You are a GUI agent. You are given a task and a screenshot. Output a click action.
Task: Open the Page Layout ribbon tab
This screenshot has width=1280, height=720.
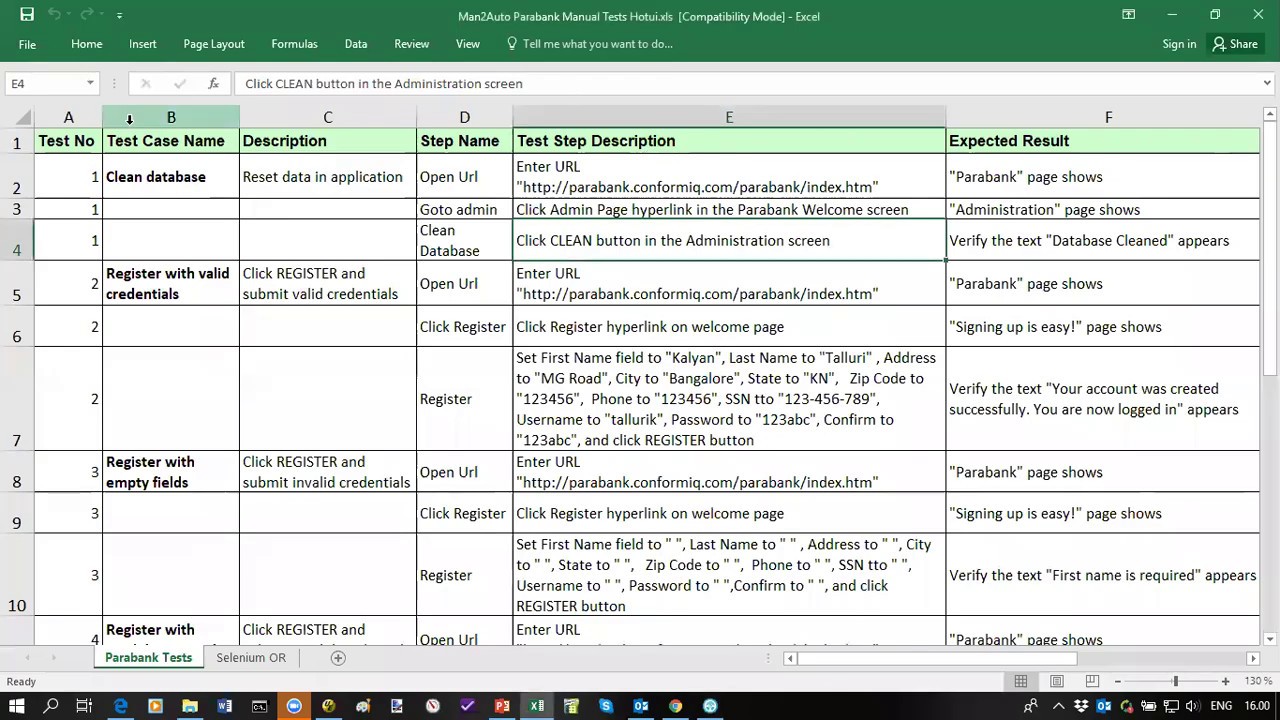coord(214,44)
